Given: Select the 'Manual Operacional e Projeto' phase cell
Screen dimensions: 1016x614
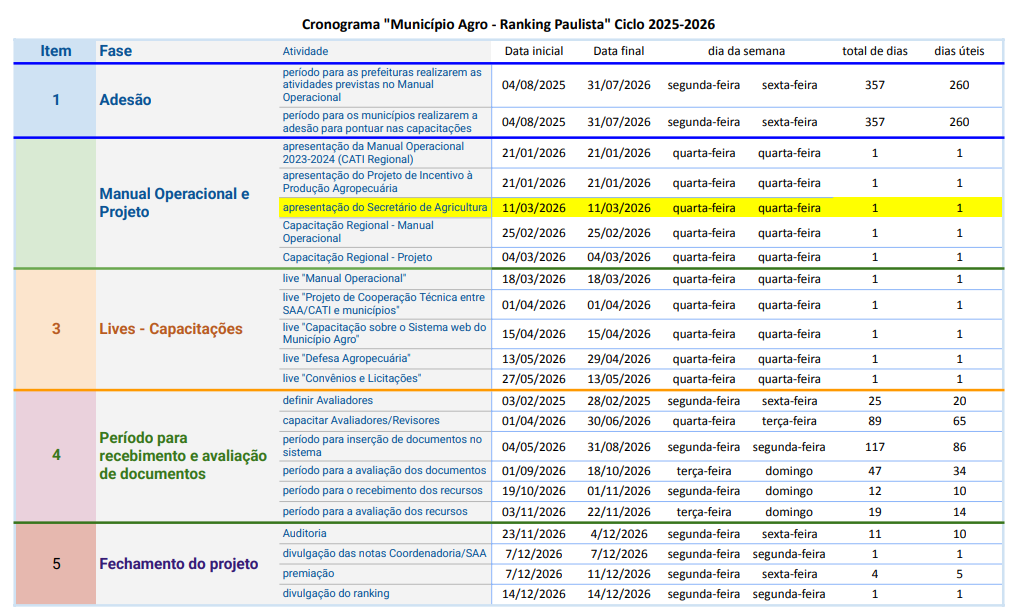Looking at the screenshot, I should click(174, 203).
